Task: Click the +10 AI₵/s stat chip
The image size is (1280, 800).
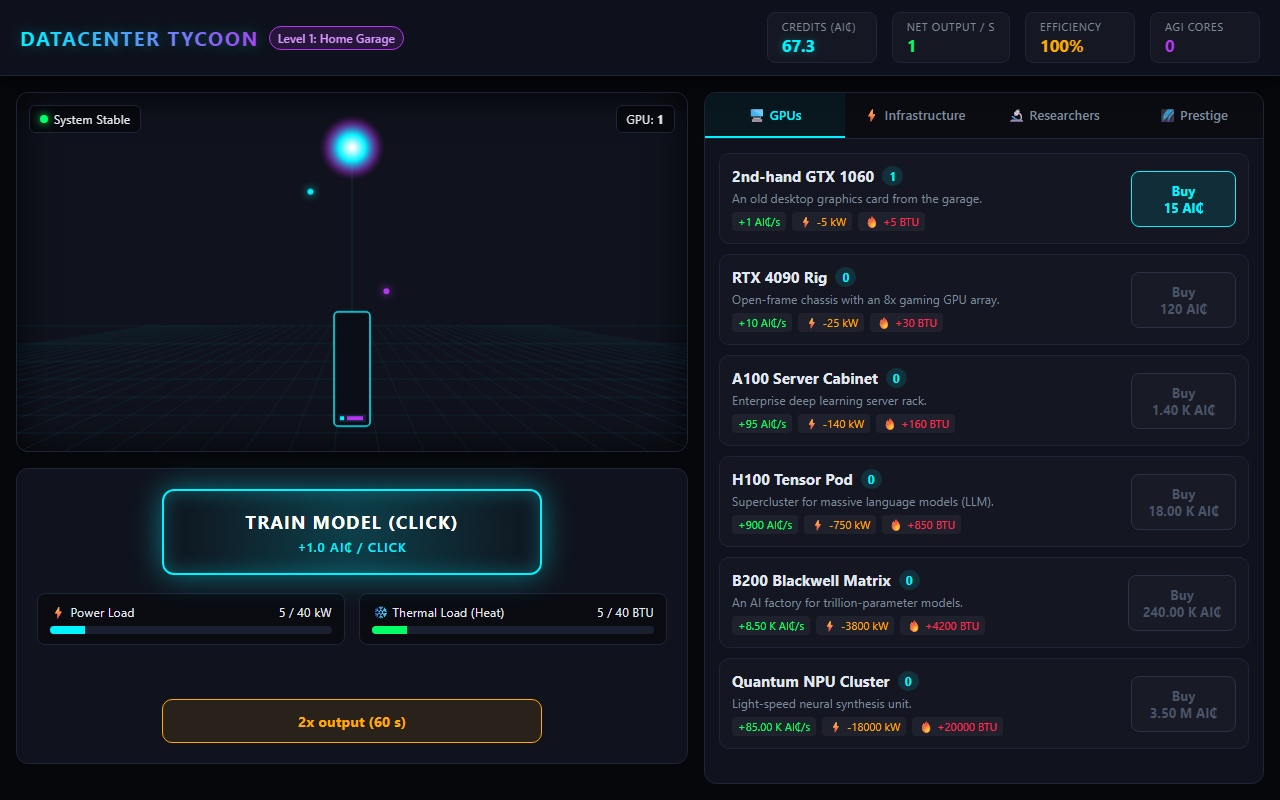Action: [762, 323]
